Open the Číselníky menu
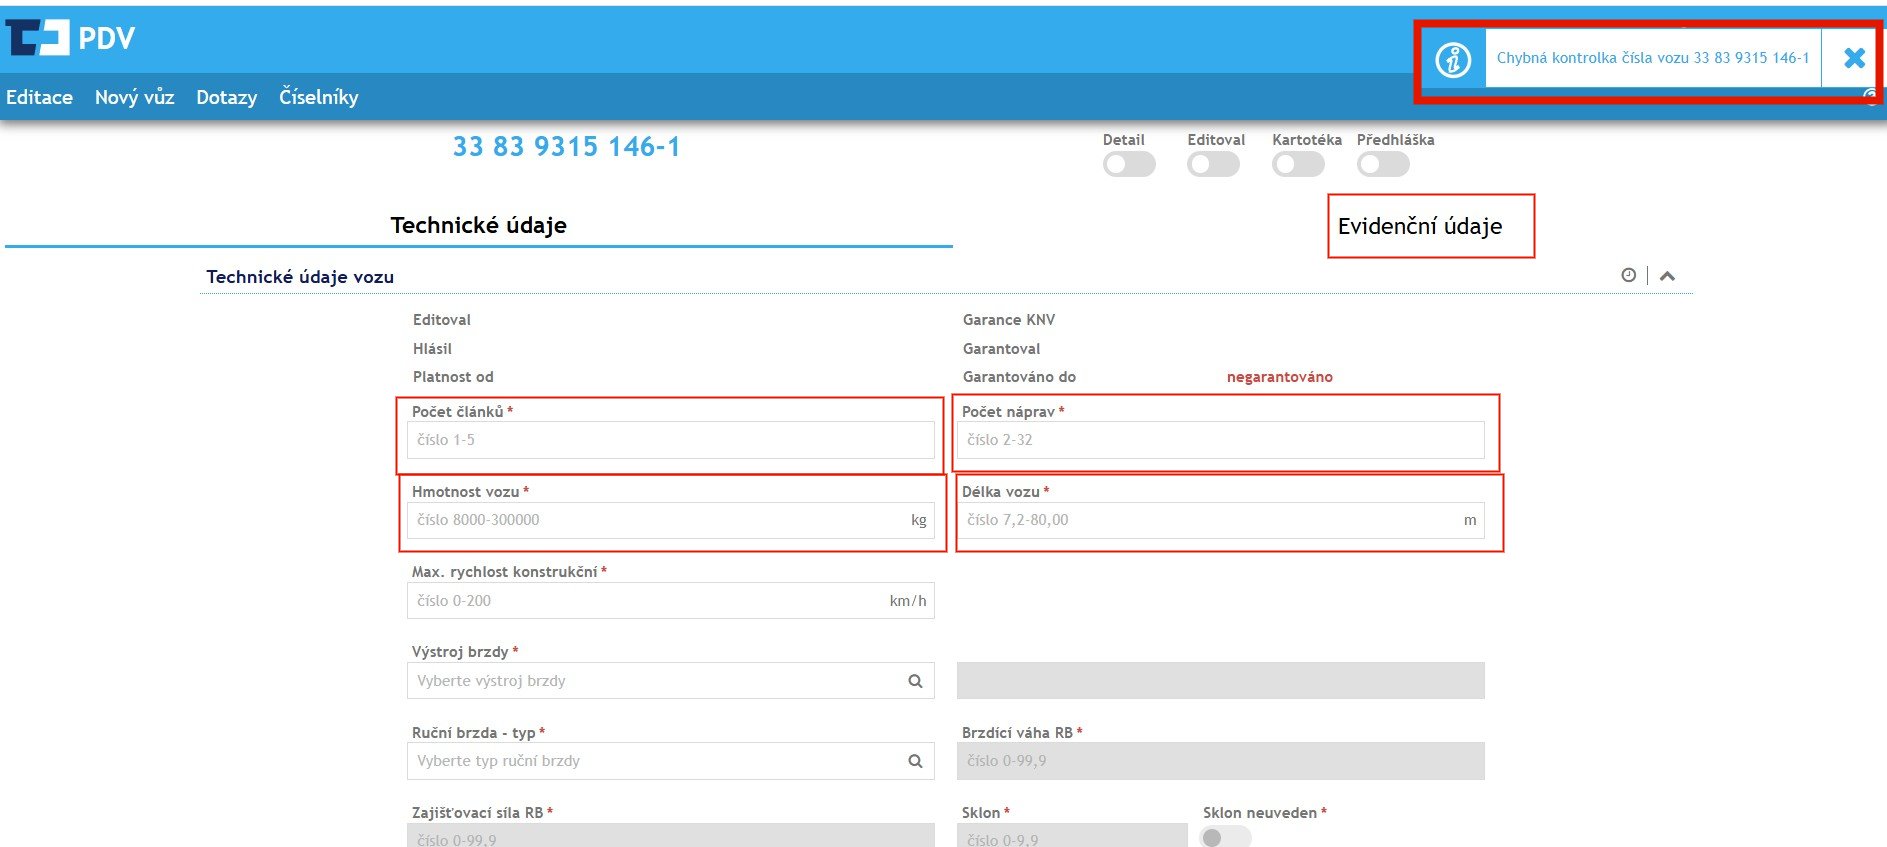The image size is (1887, 847). tap(318, 97)
